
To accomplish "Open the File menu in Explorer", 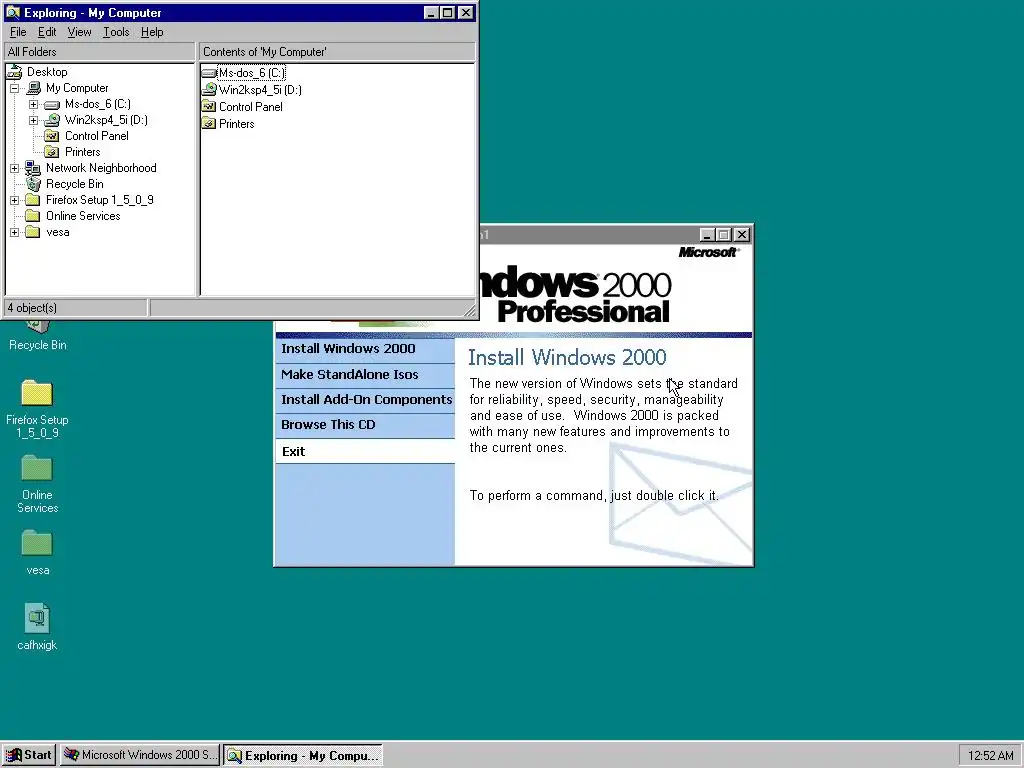I will 18,32.
